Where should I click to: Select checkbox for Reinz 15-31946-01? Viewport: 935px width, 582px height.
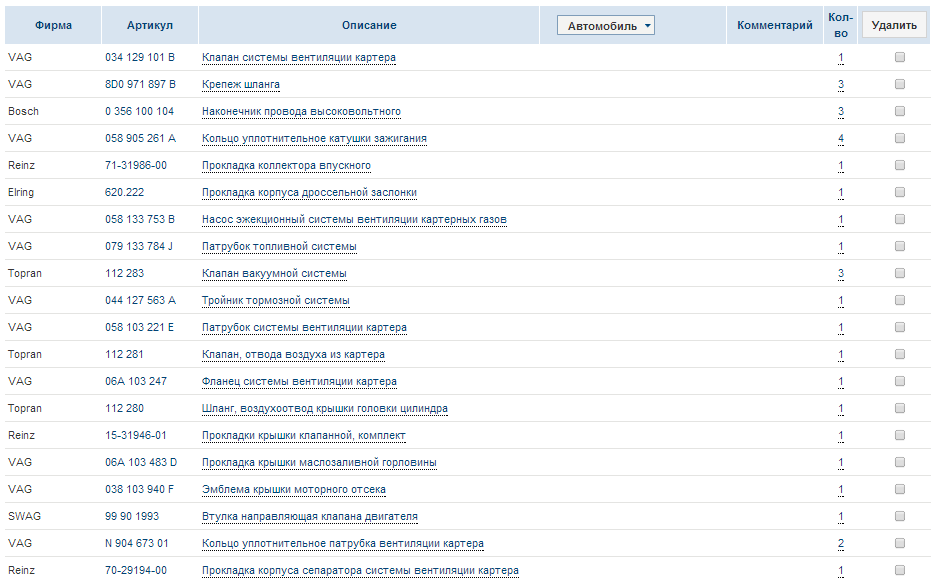(900, 435)
